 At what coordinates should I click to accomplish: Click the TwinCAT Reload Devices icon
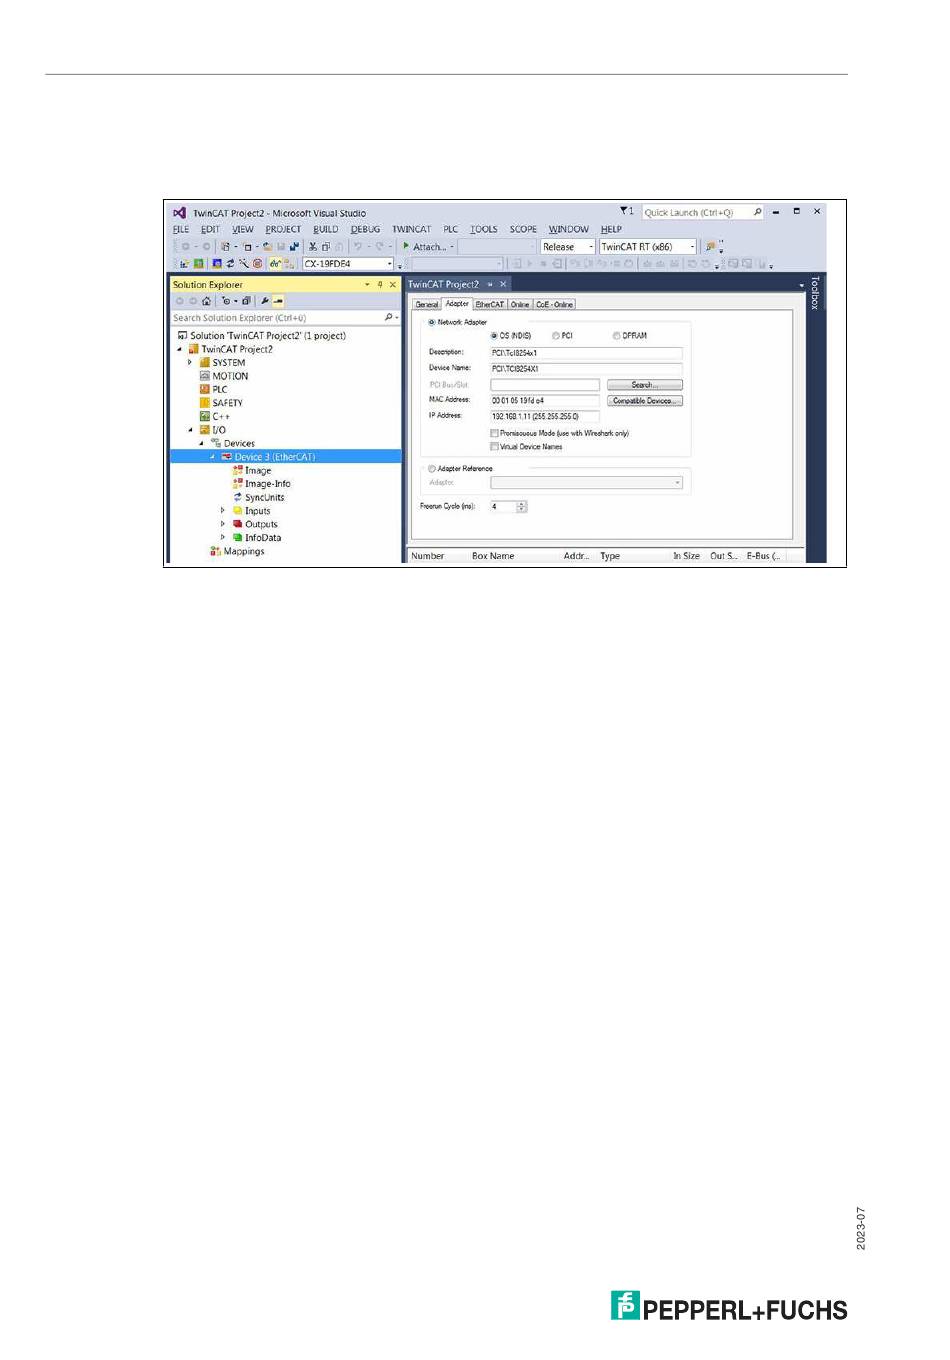click(x=230, y=264)
